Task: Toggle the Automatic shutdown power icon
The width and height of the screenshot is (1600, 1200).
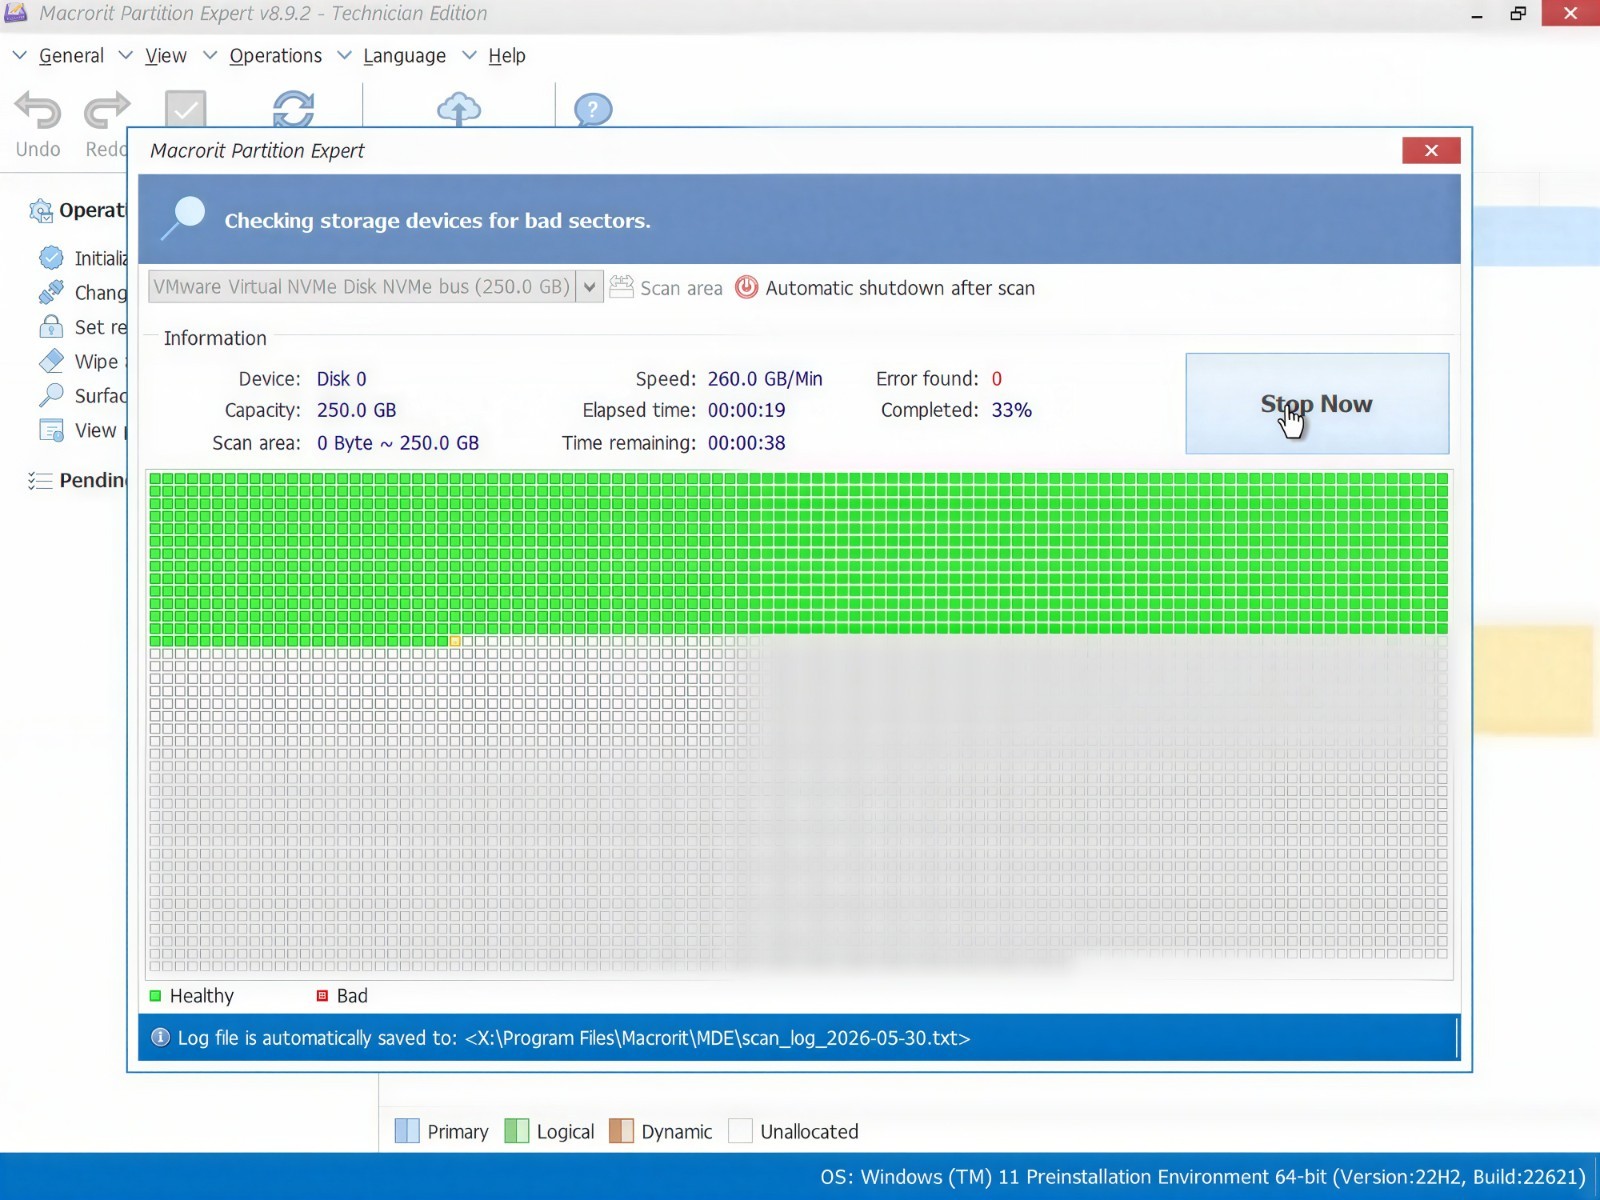Action: (746, 287)
